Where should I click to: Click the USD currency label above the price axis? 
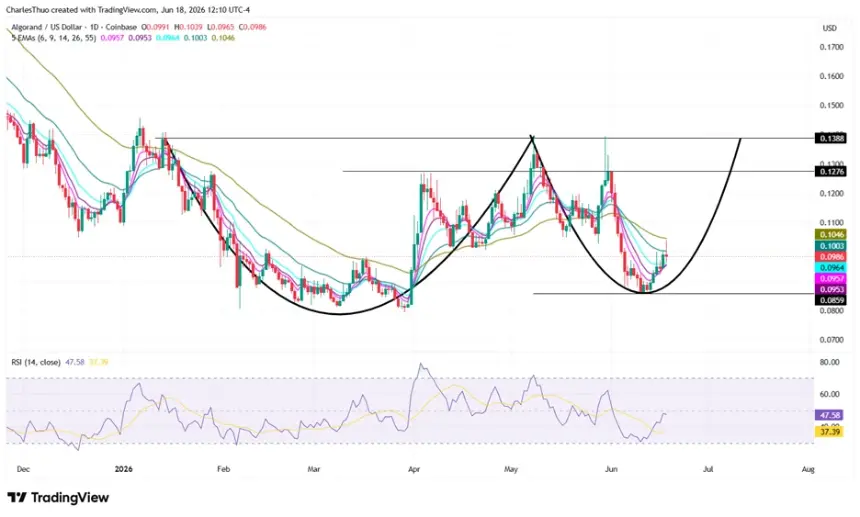pyautogui.click(x=829, y=28)
